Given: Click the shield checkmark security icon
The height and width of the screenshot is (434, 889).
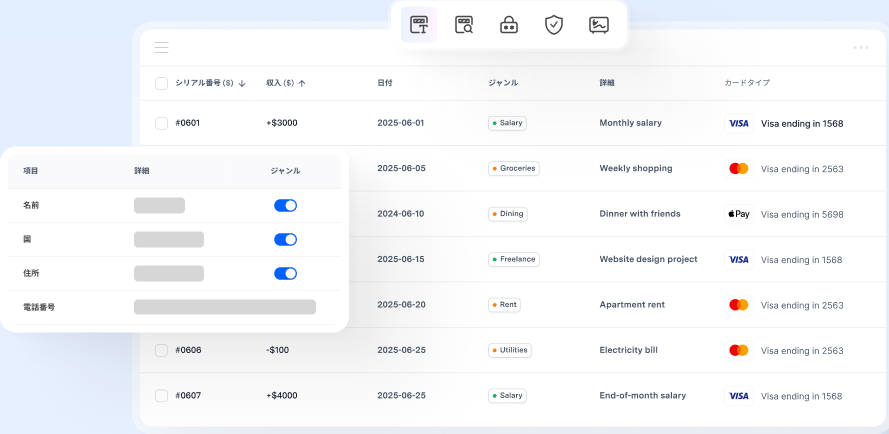Looking at the screenshot, I should click(554, 25).
